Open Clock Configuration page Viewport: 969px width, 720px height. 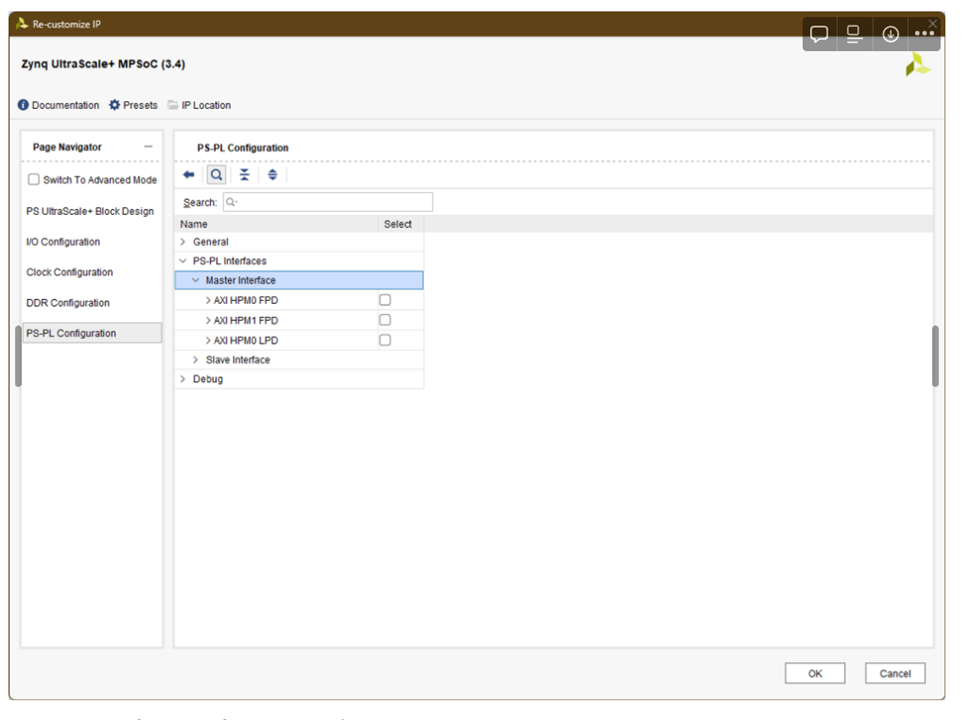(70, 272)
